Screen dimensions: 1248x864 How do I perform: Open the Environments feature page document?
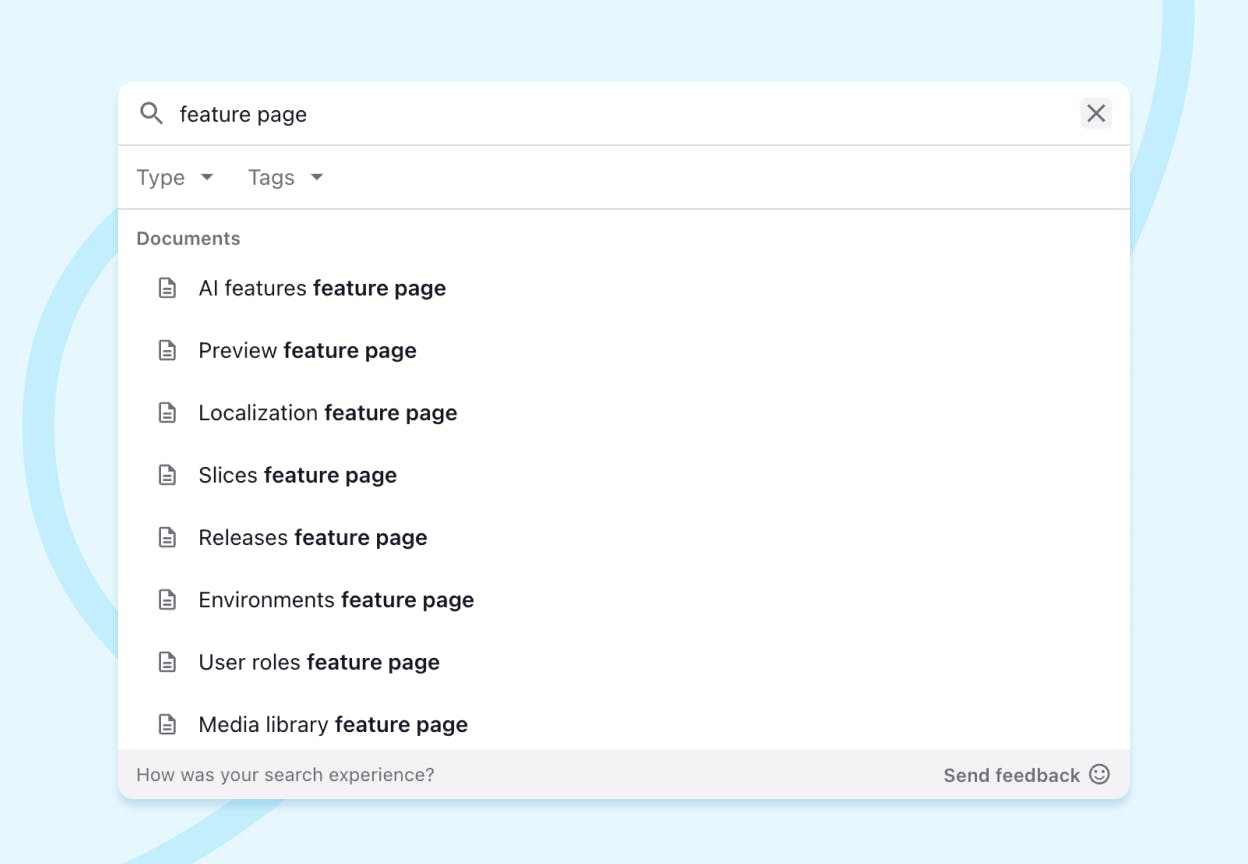336,600
